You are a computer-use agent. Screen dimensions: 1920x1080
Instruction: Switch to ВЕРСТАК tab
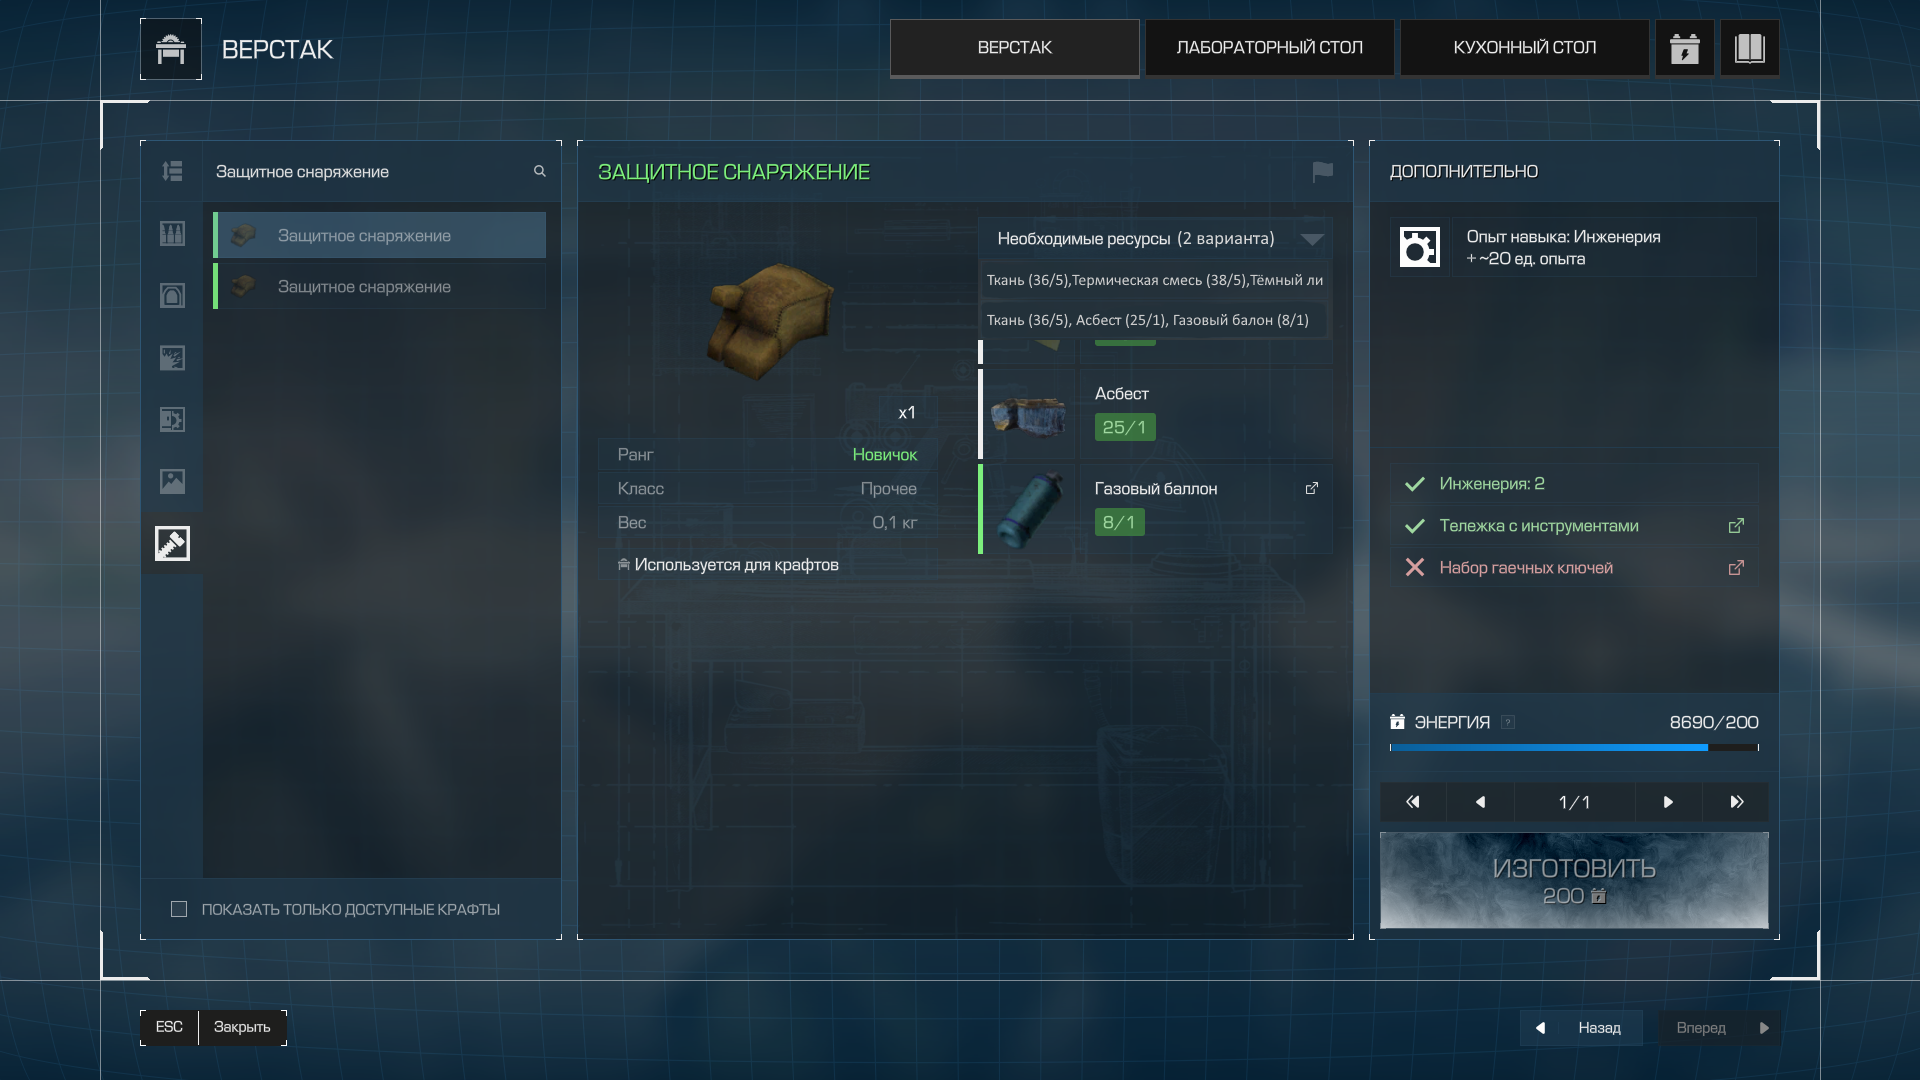pos(1014,48)
